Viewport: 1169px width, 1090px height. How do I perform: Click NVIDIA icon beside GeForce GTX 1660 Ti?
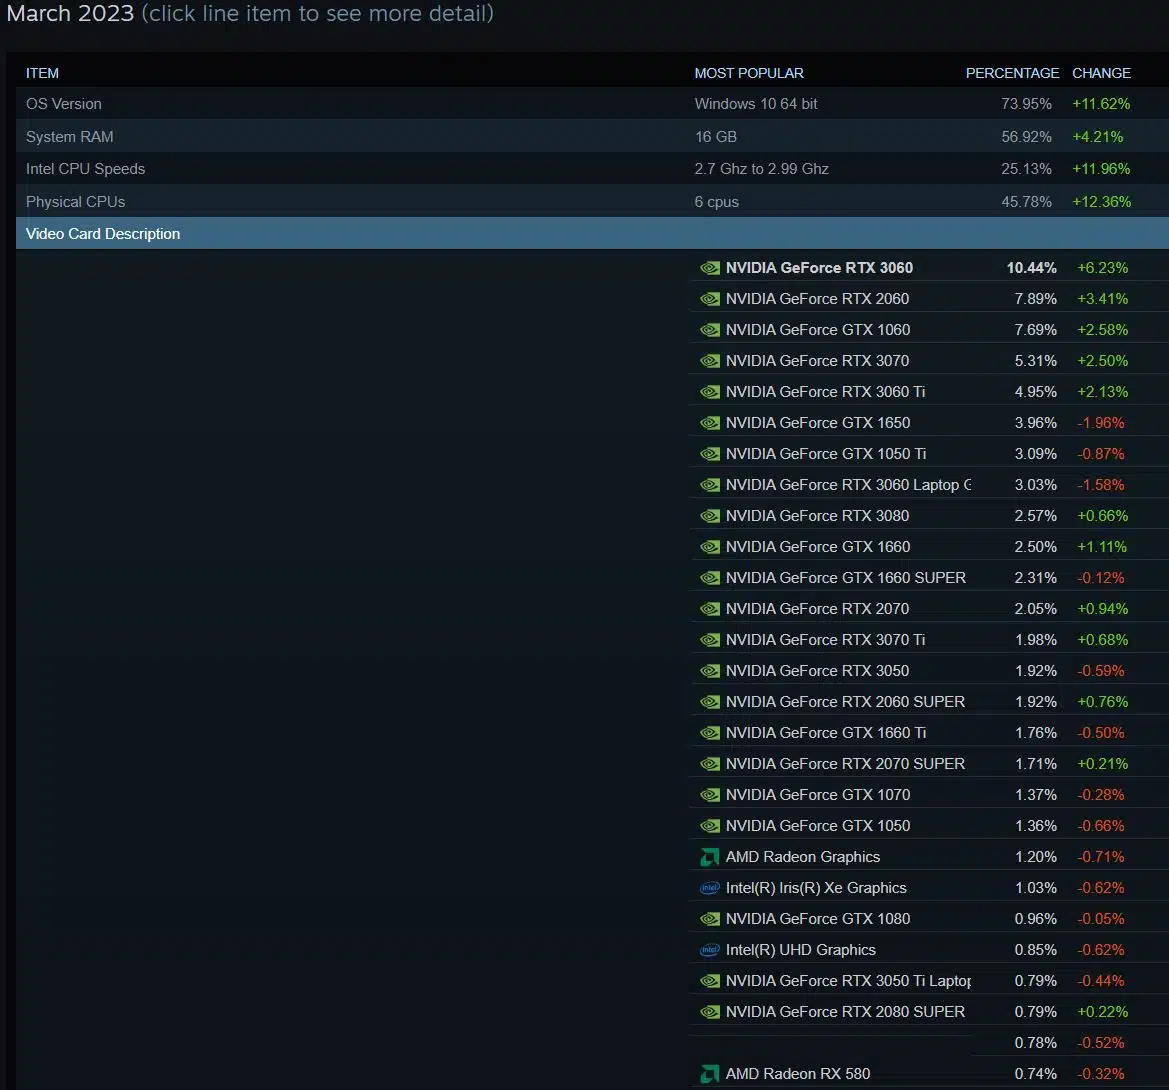[x=710, y=733]
